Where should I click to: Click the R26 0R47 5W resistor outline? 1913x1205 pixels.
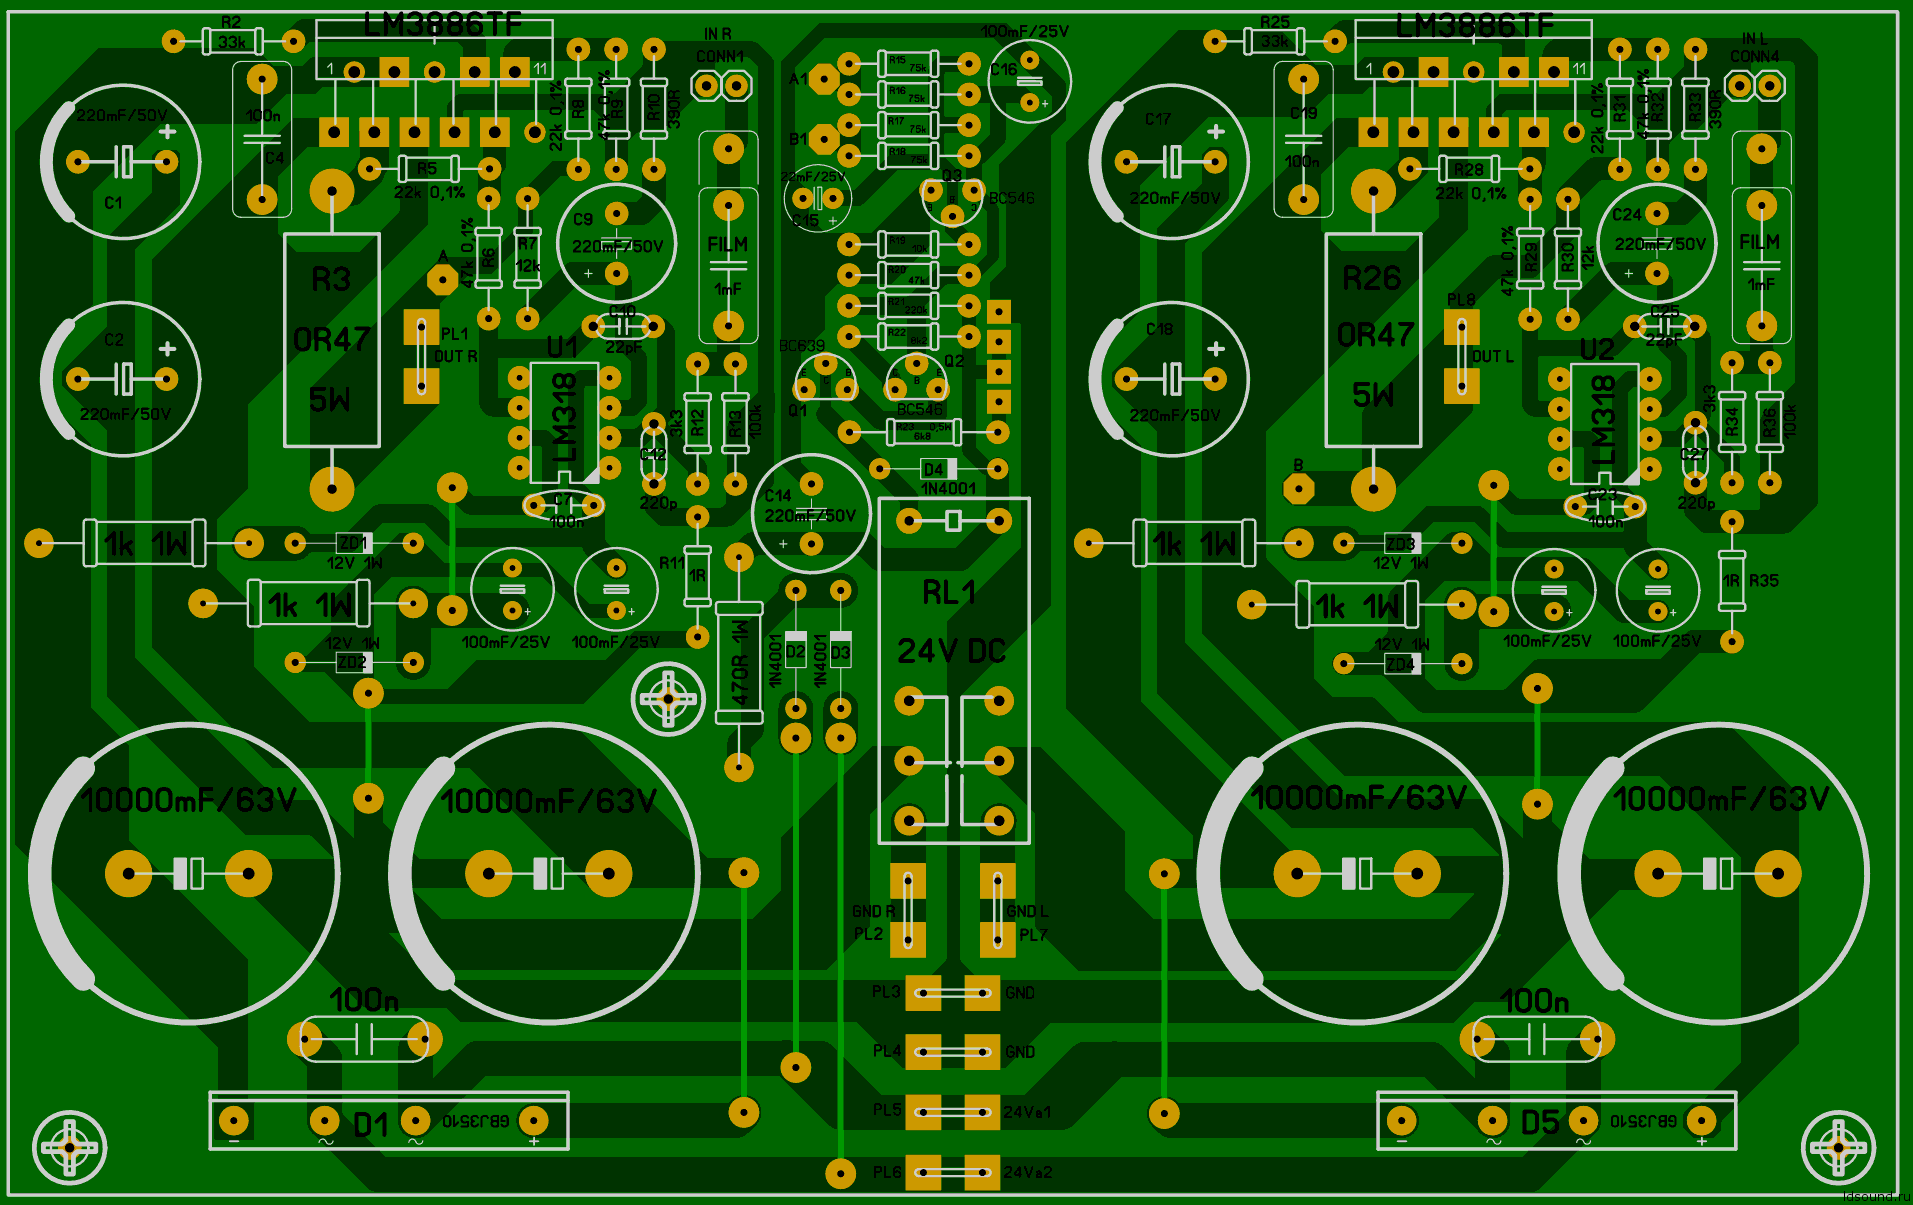(1373, 340)
